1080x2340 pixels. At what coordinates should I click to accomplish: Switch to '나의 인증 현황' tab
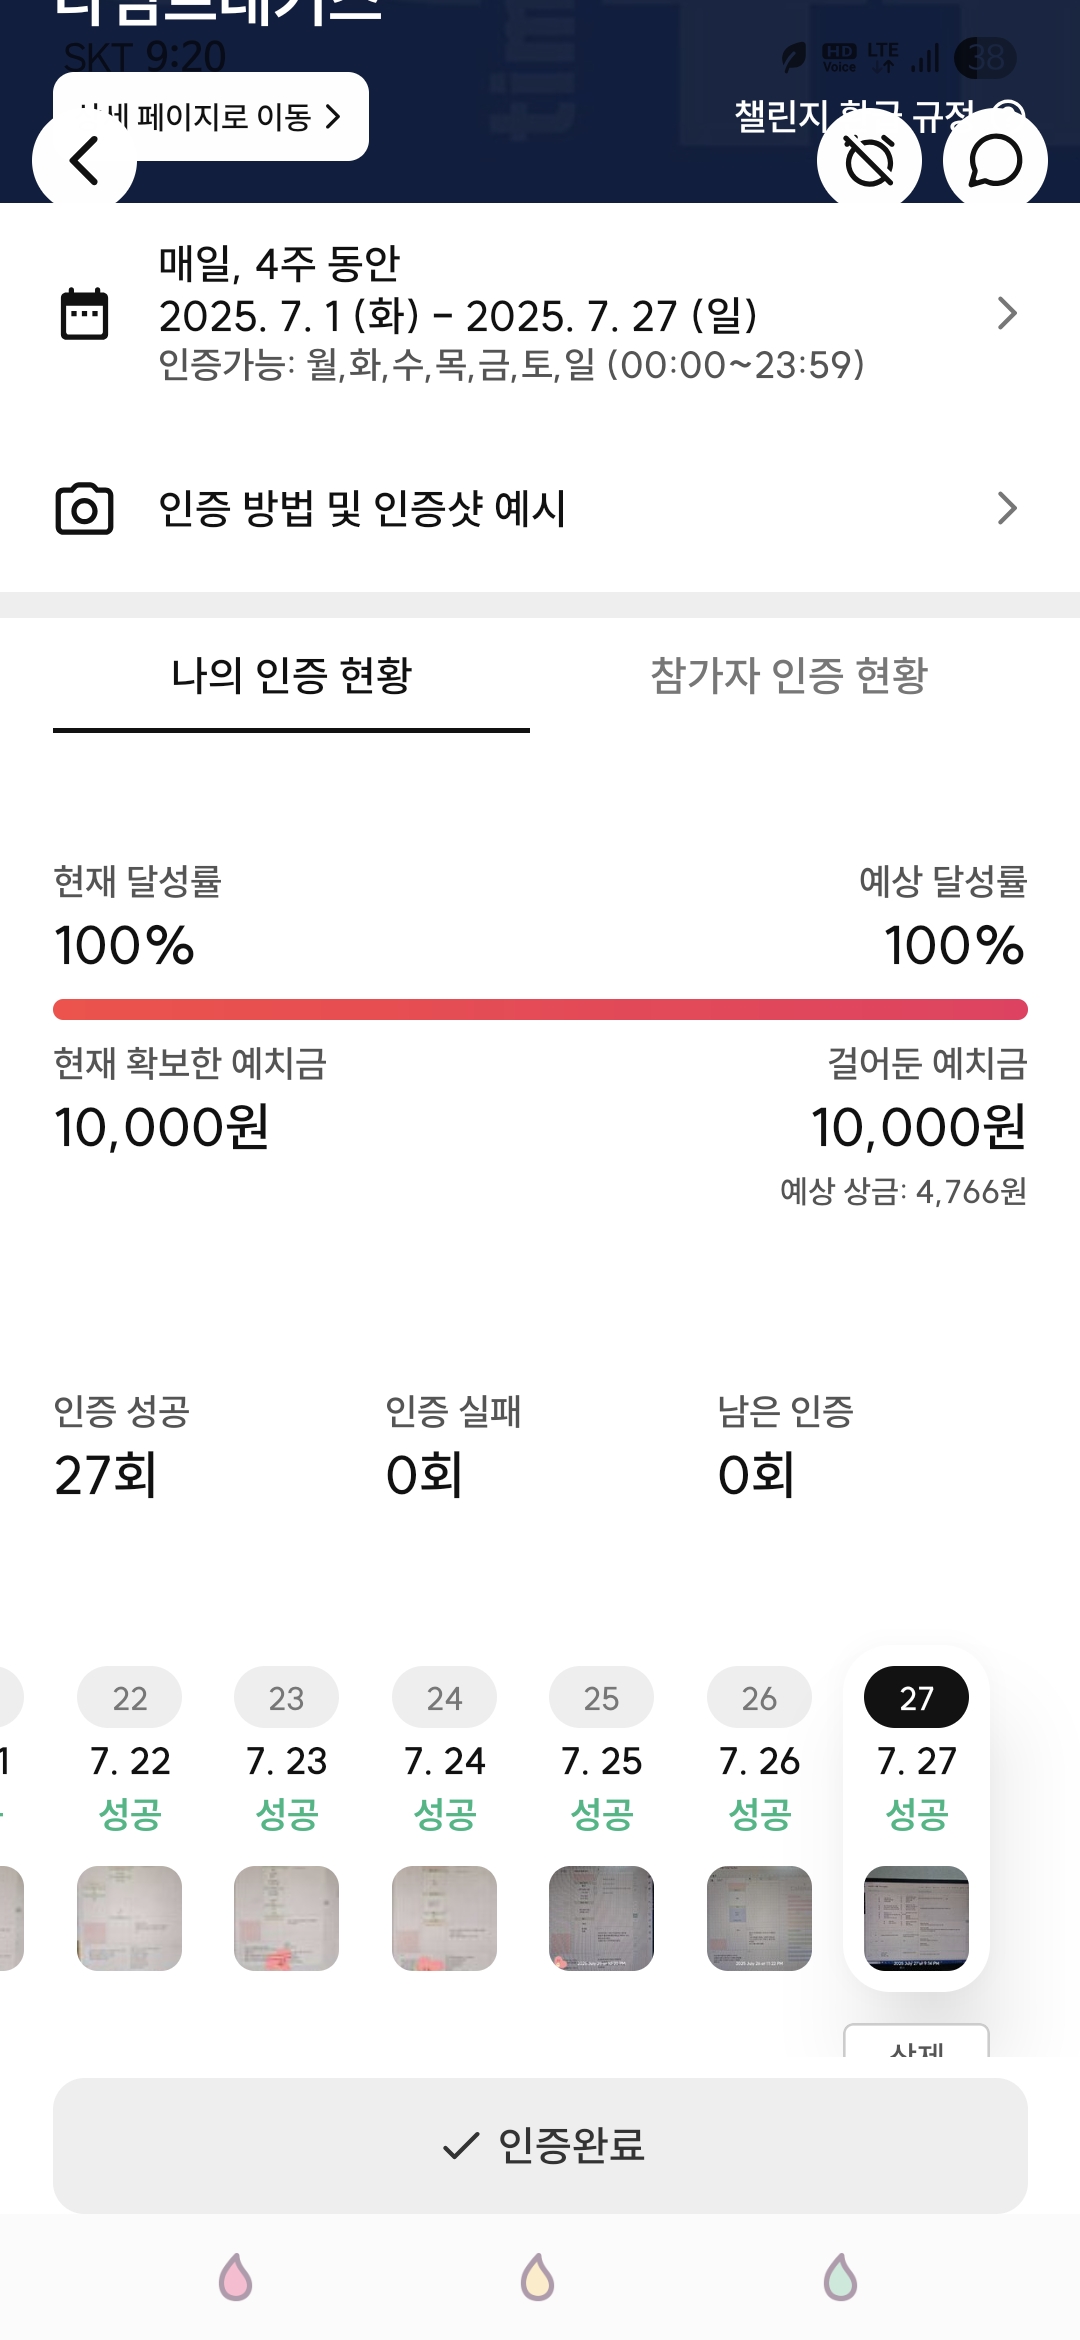[x=291, y=676]
